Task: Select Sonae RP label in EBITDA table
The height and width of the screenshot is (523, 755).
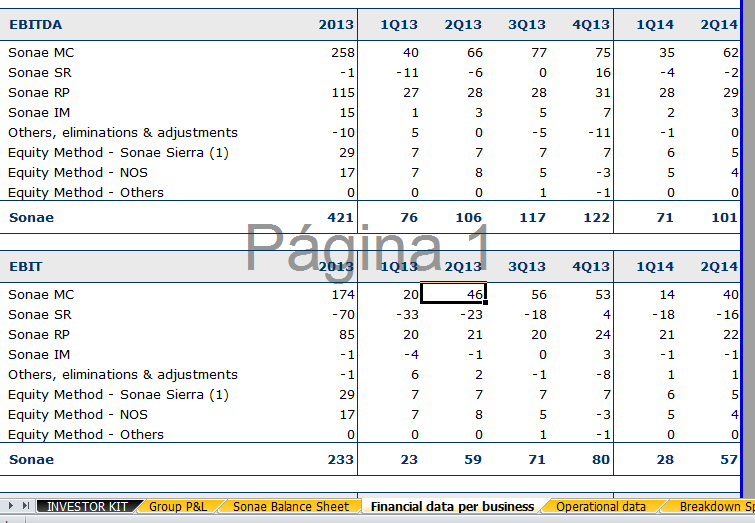Action: point(39,92)
